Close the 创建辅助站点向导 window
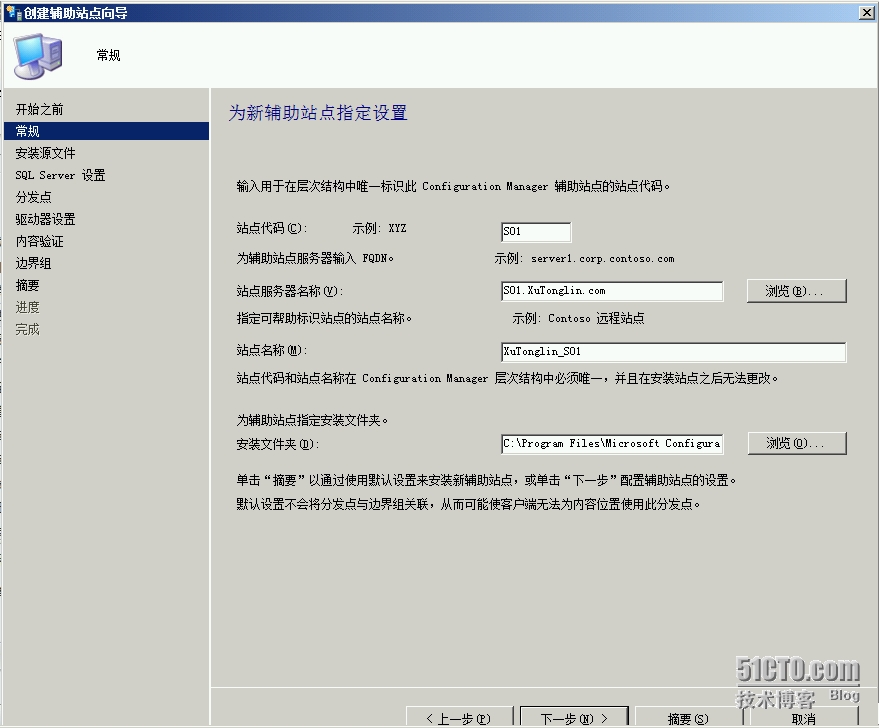The width and height of the screenshot is (879, 728). [x=866, y=13]
